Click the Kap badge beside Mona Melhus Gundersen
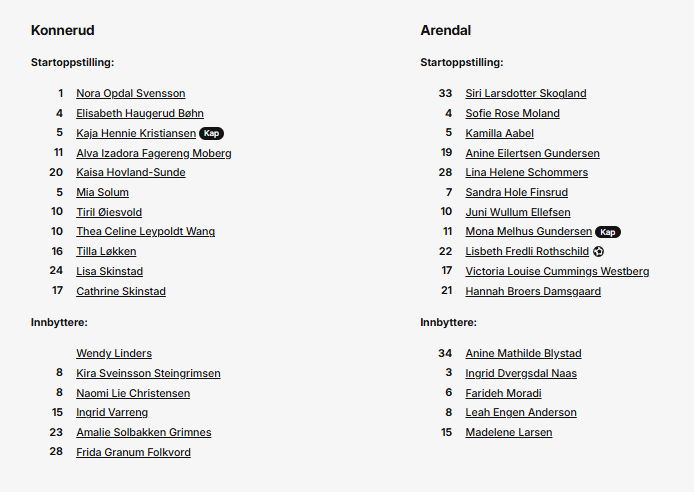This screenshot has width=694, height=492. click(x=608, y=232)
